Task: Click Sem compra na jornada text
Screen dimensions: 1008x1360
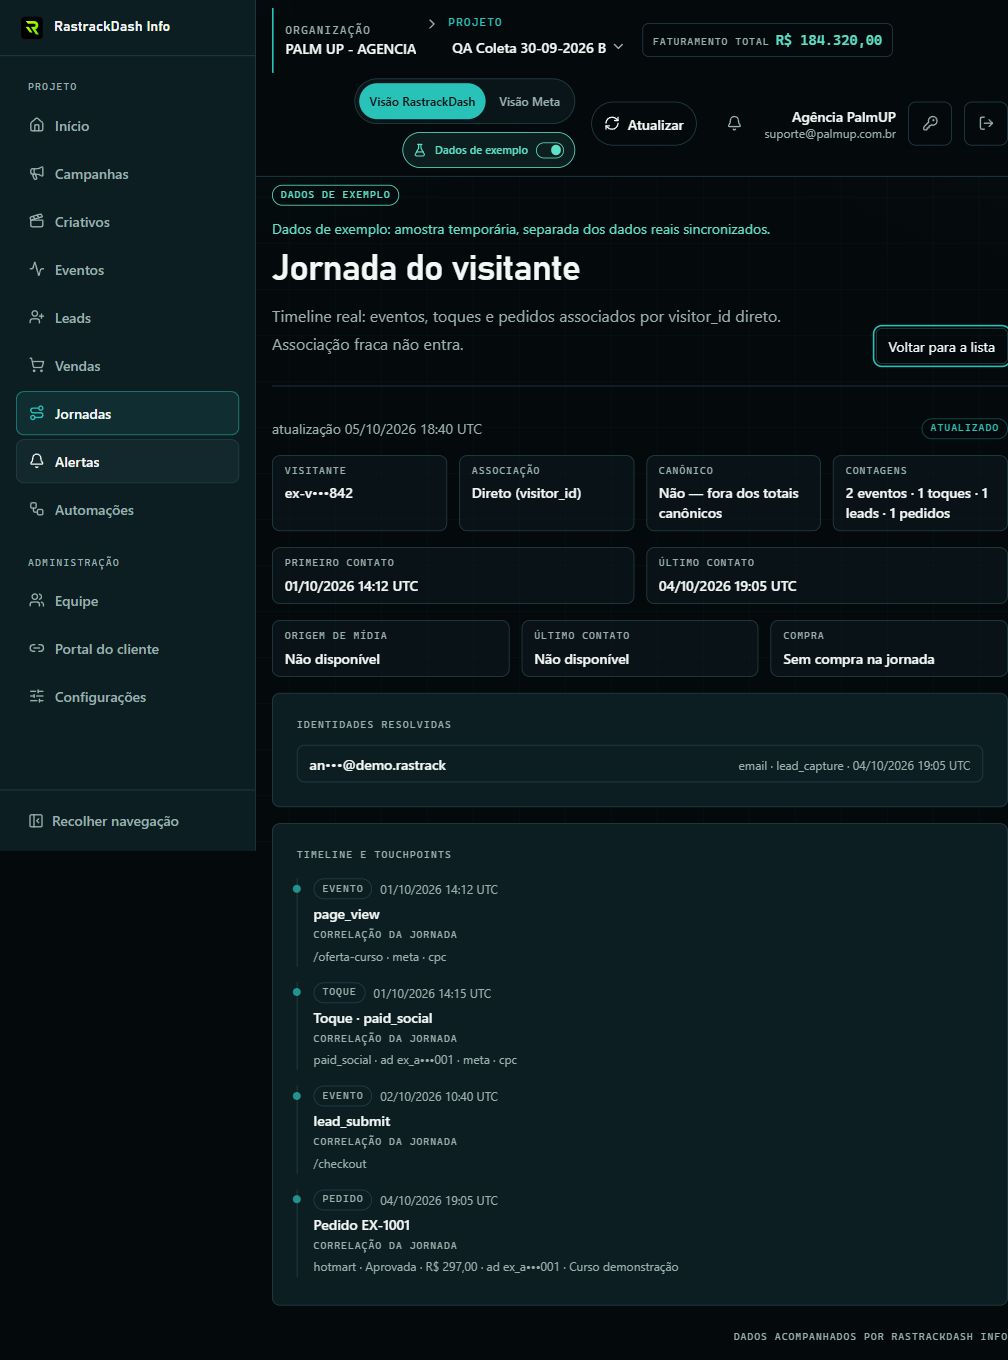Action: pyautogui.click(x=858, y=659)
